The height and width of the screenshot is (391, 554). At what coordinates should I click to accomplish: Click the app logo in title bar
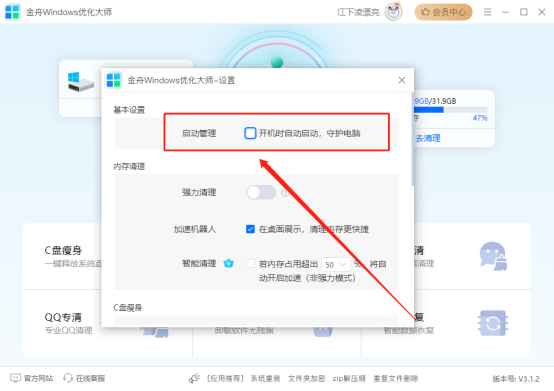(x=12, y=12)
